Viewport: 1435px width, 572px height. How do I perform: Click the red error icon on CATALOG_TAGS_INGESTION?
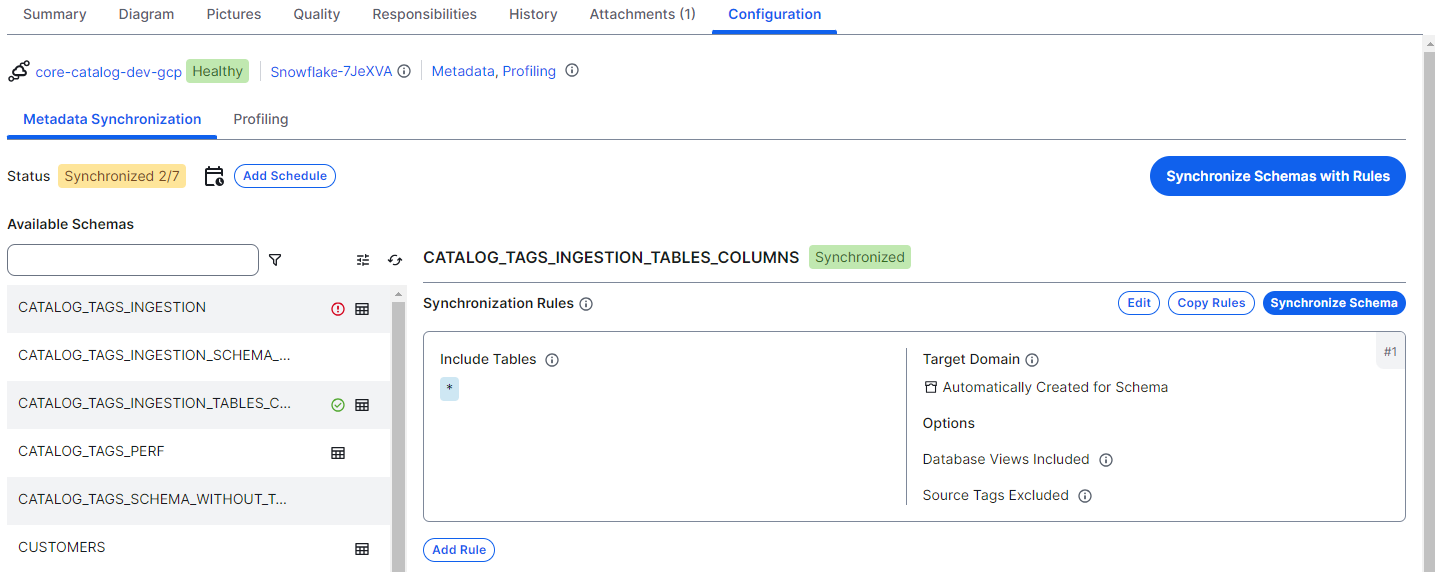[x=338, y=309]
